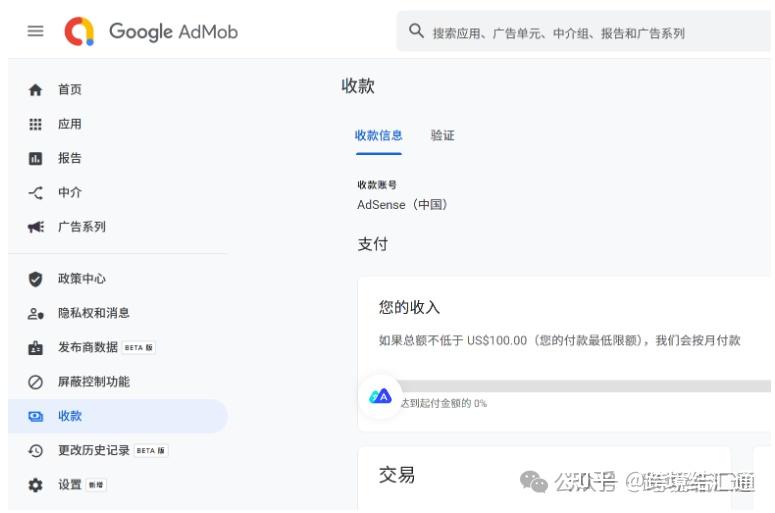Image resolution: width=775 pixels, height=513 pixels.
Task: Click the settings gear icon 设置
Action: pyautogui.click(x=35, y=485)
